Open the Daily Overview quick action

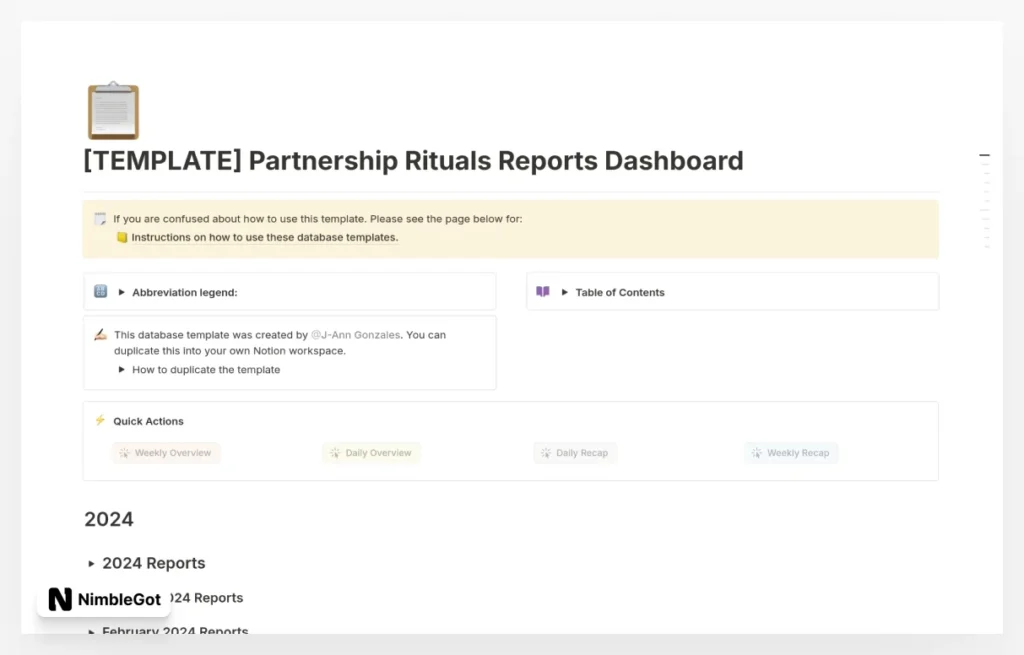pyautogui.click(x=371, y=452)
